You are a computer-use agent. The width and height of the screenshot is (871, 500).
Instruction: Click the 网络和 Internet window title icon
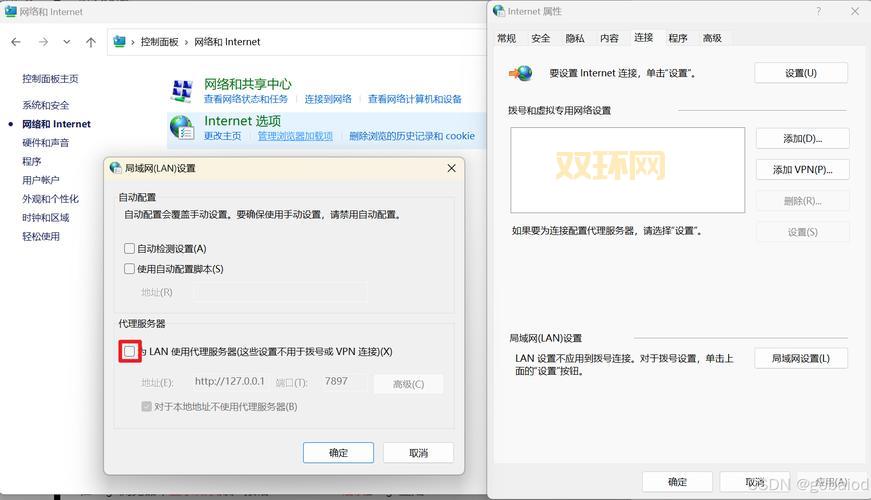point(11,11)
